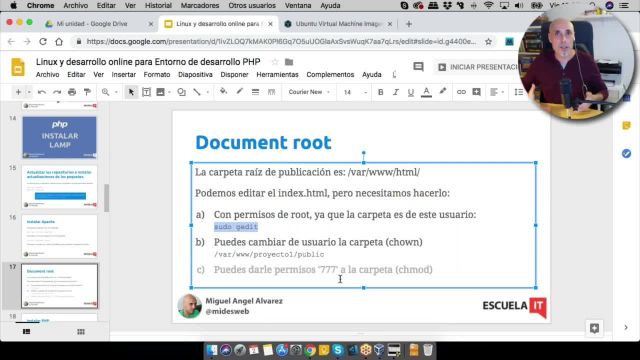The width and height of the screenshot is (640, 360).
Task: Bookmark this page with the star icon
Action: [x=488, y=42]
